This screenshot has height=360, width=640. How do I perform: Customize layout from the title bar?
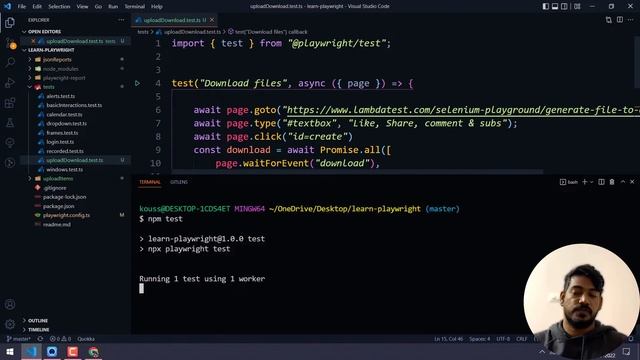click(x=577, y=7)
